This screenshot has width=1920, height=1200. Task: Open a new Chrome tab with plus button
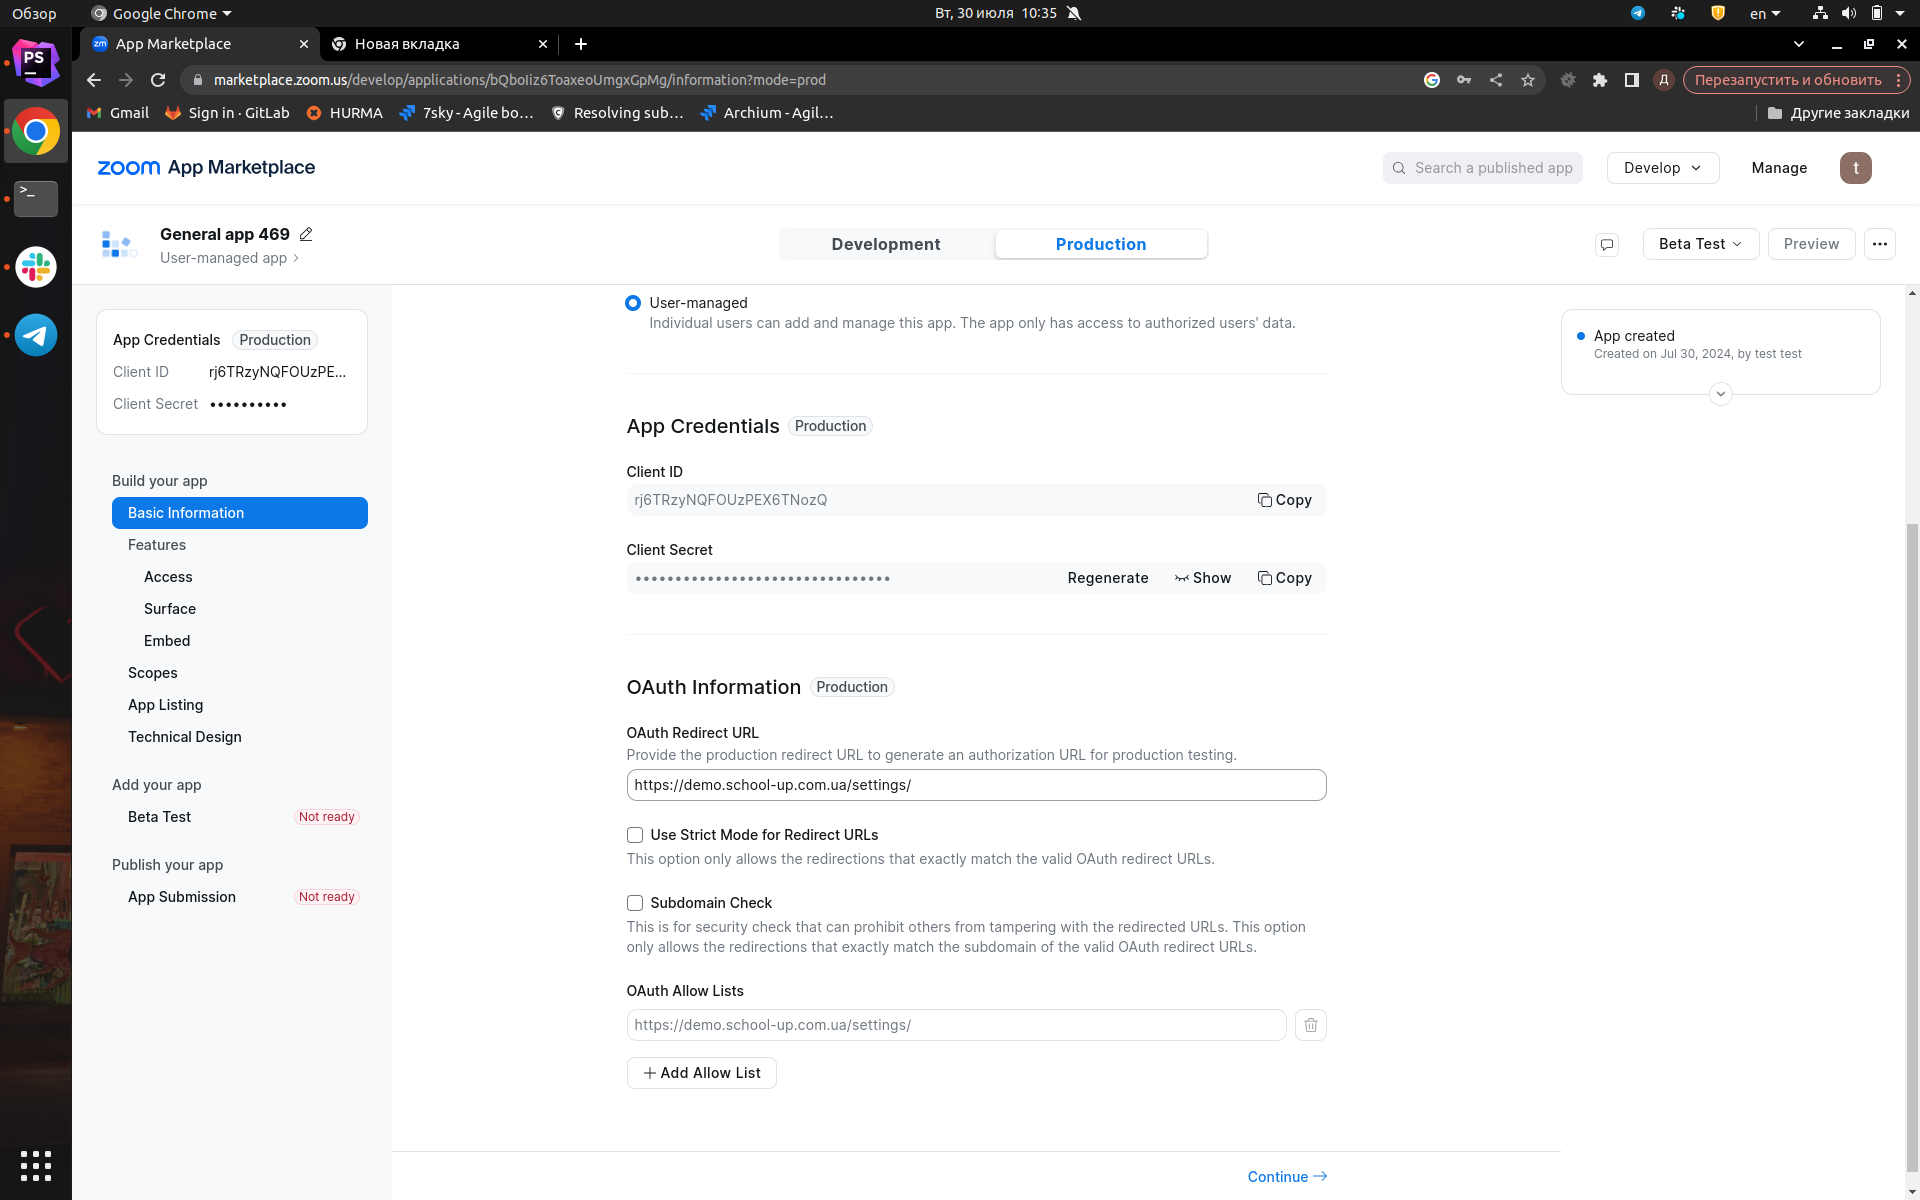[x=581, y=44]
